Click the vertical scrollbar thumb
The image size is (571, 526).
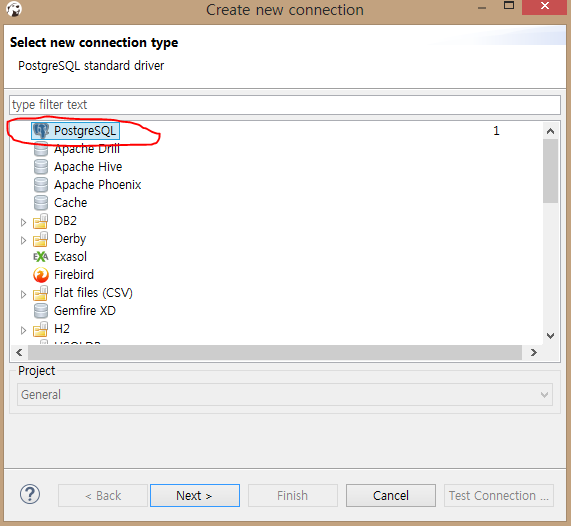[x=551, y=171]
